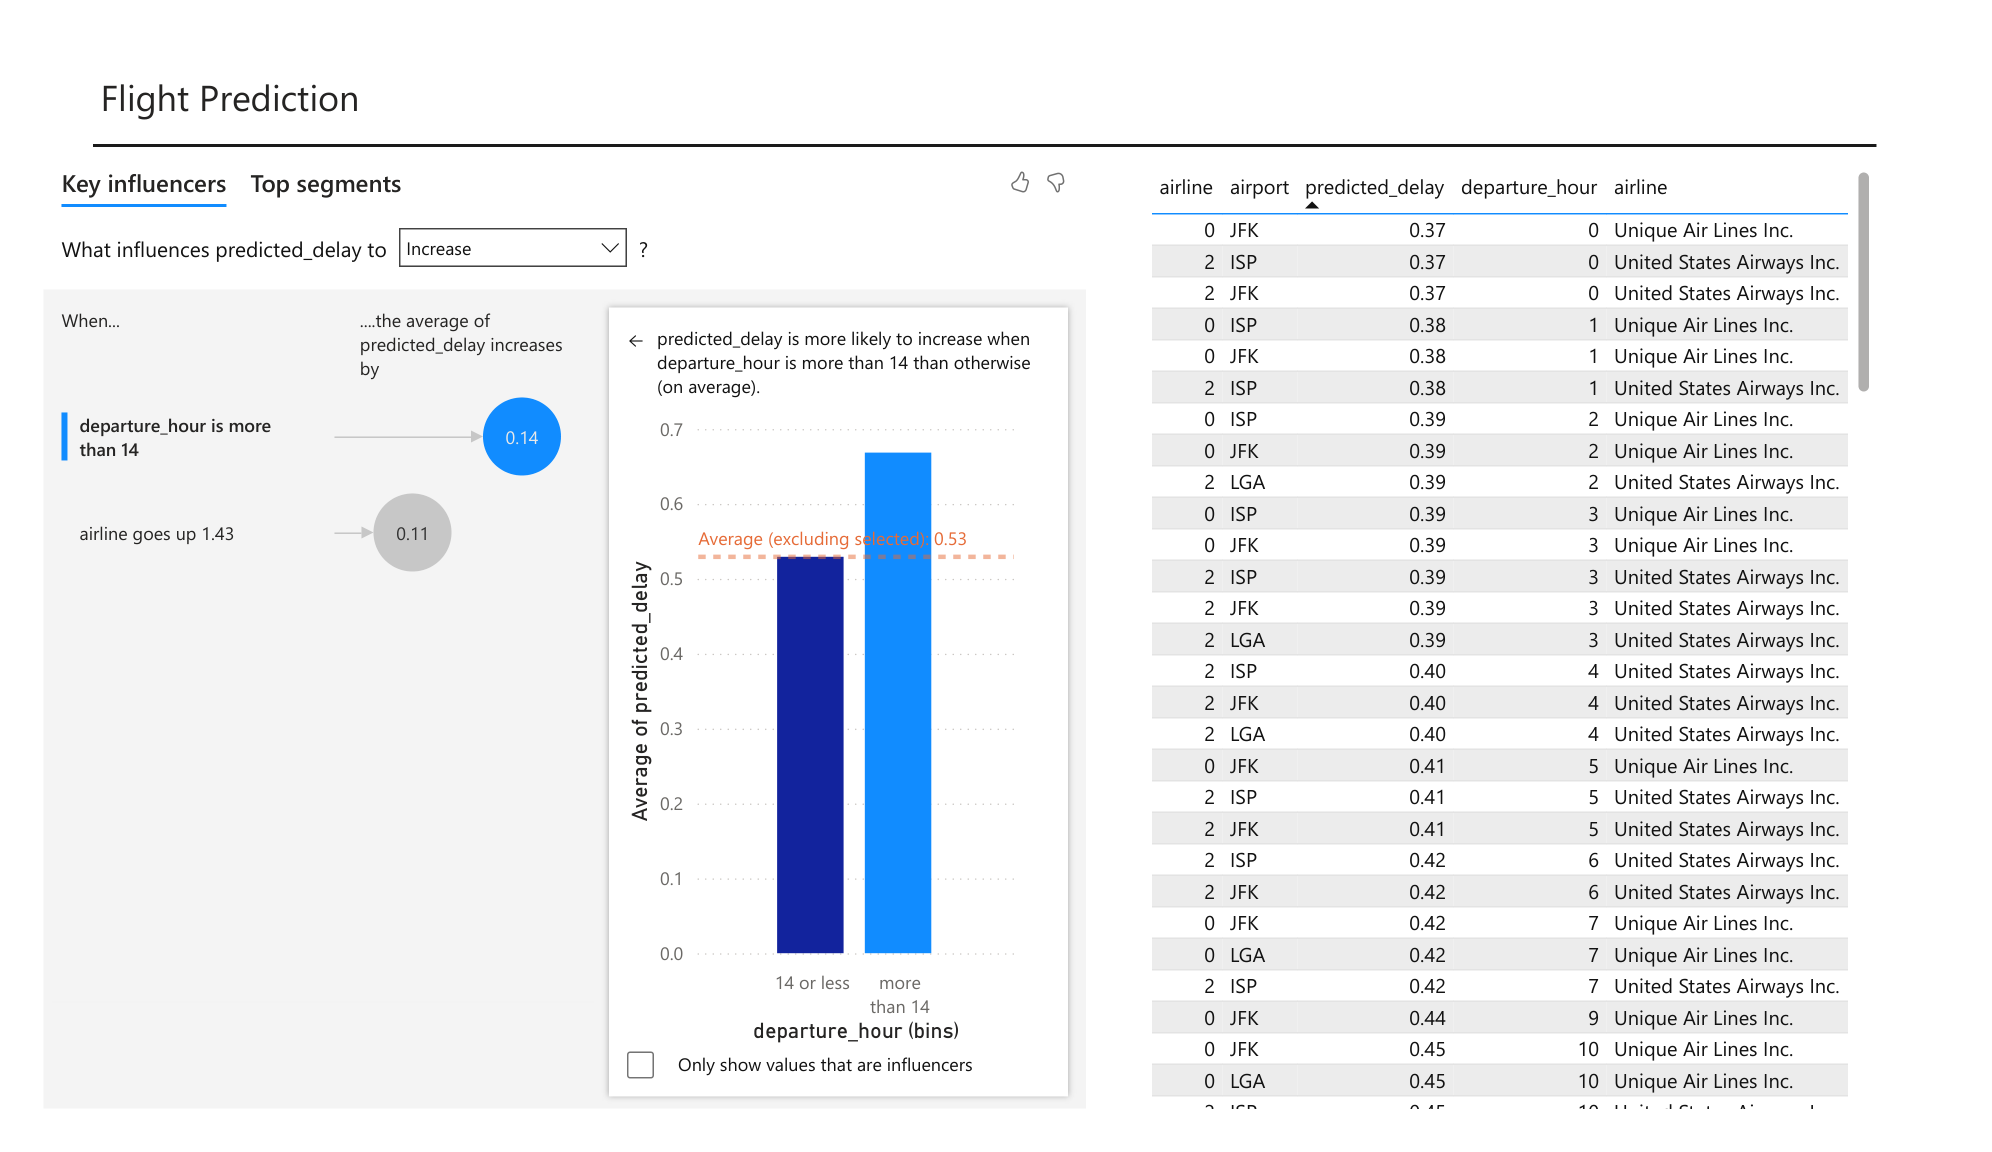This screenshot has width=1992, height=1152.
Task: Click the sort arrow under predicted_delay header
Action: click(x=1312, y=205)
